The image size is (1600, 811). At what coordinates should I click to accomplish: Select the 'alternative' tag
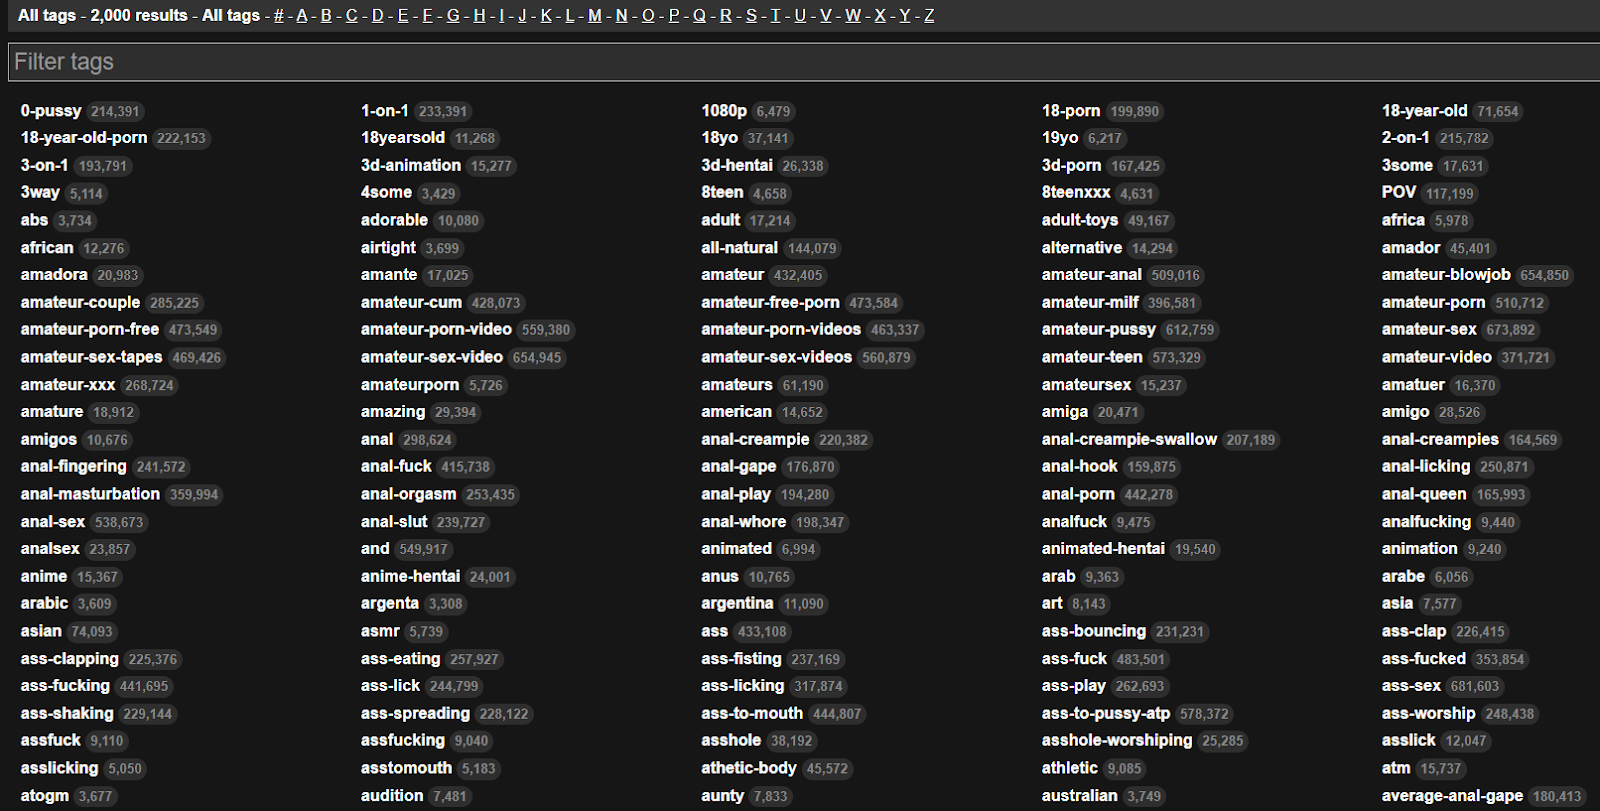1082,248
